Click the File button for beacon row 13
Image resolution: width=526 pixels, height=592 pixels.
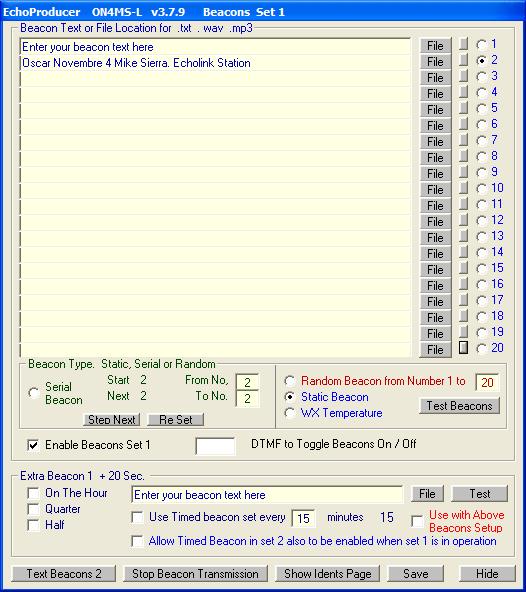pyautogui.click(x=435, y=238)
